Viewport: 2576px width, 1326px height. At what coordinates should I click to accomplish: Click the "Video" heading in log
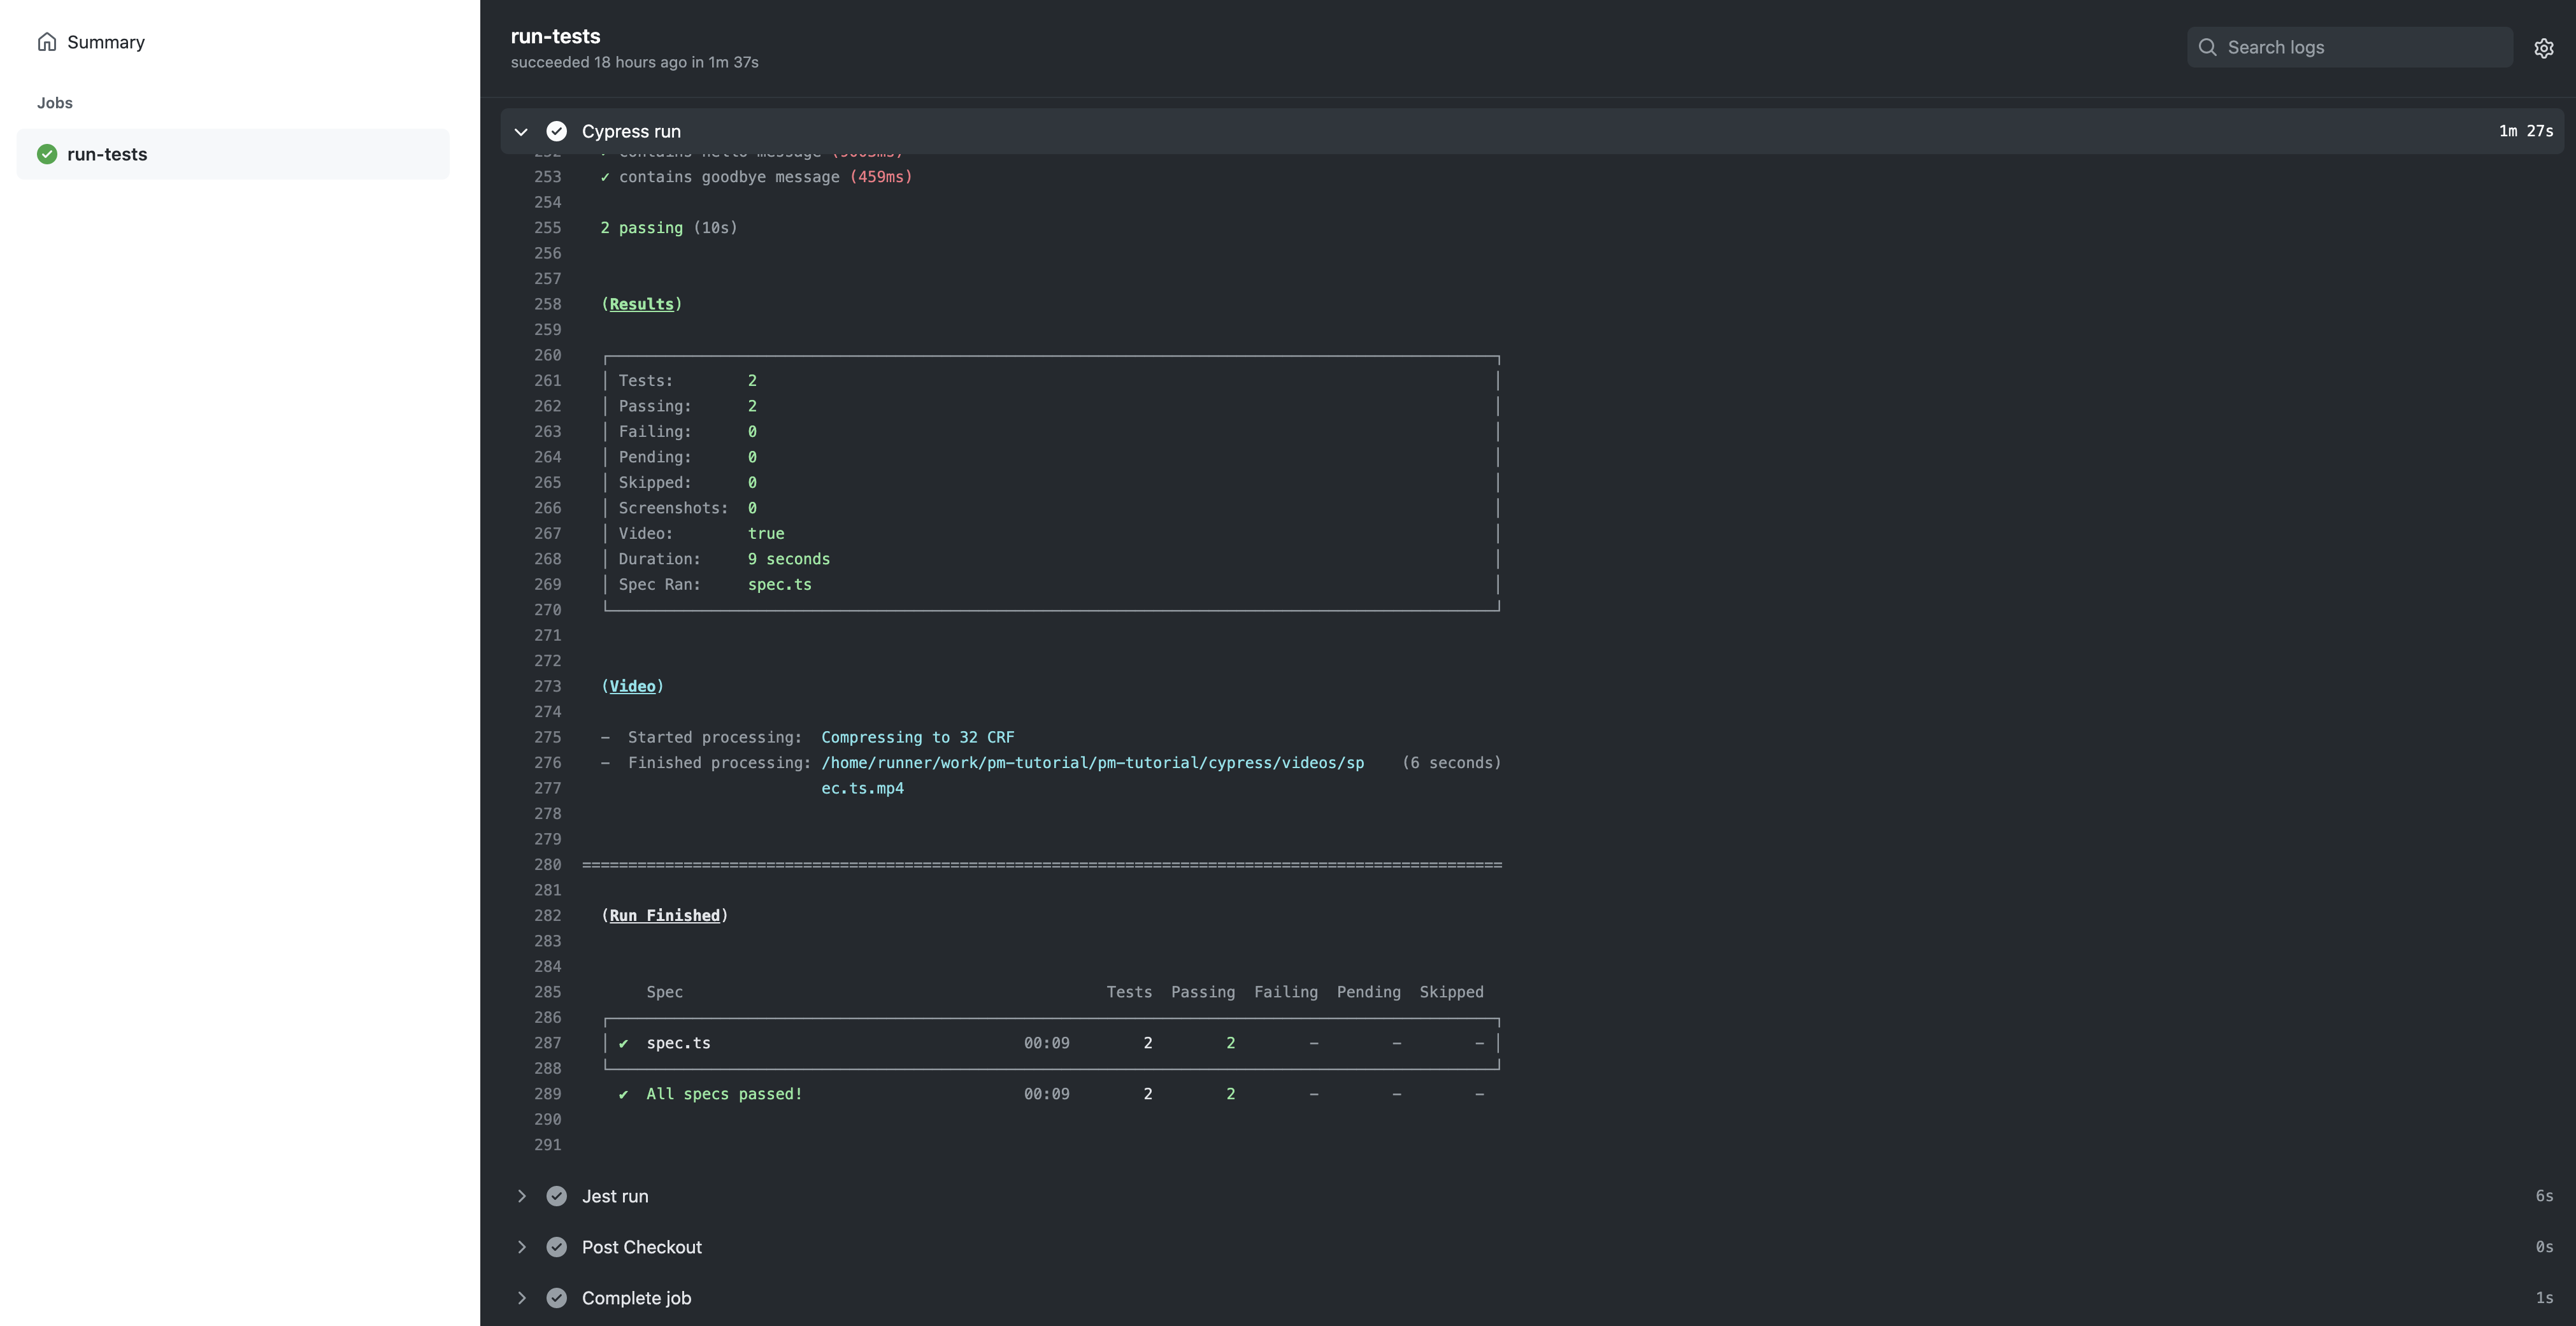(632, 686)
